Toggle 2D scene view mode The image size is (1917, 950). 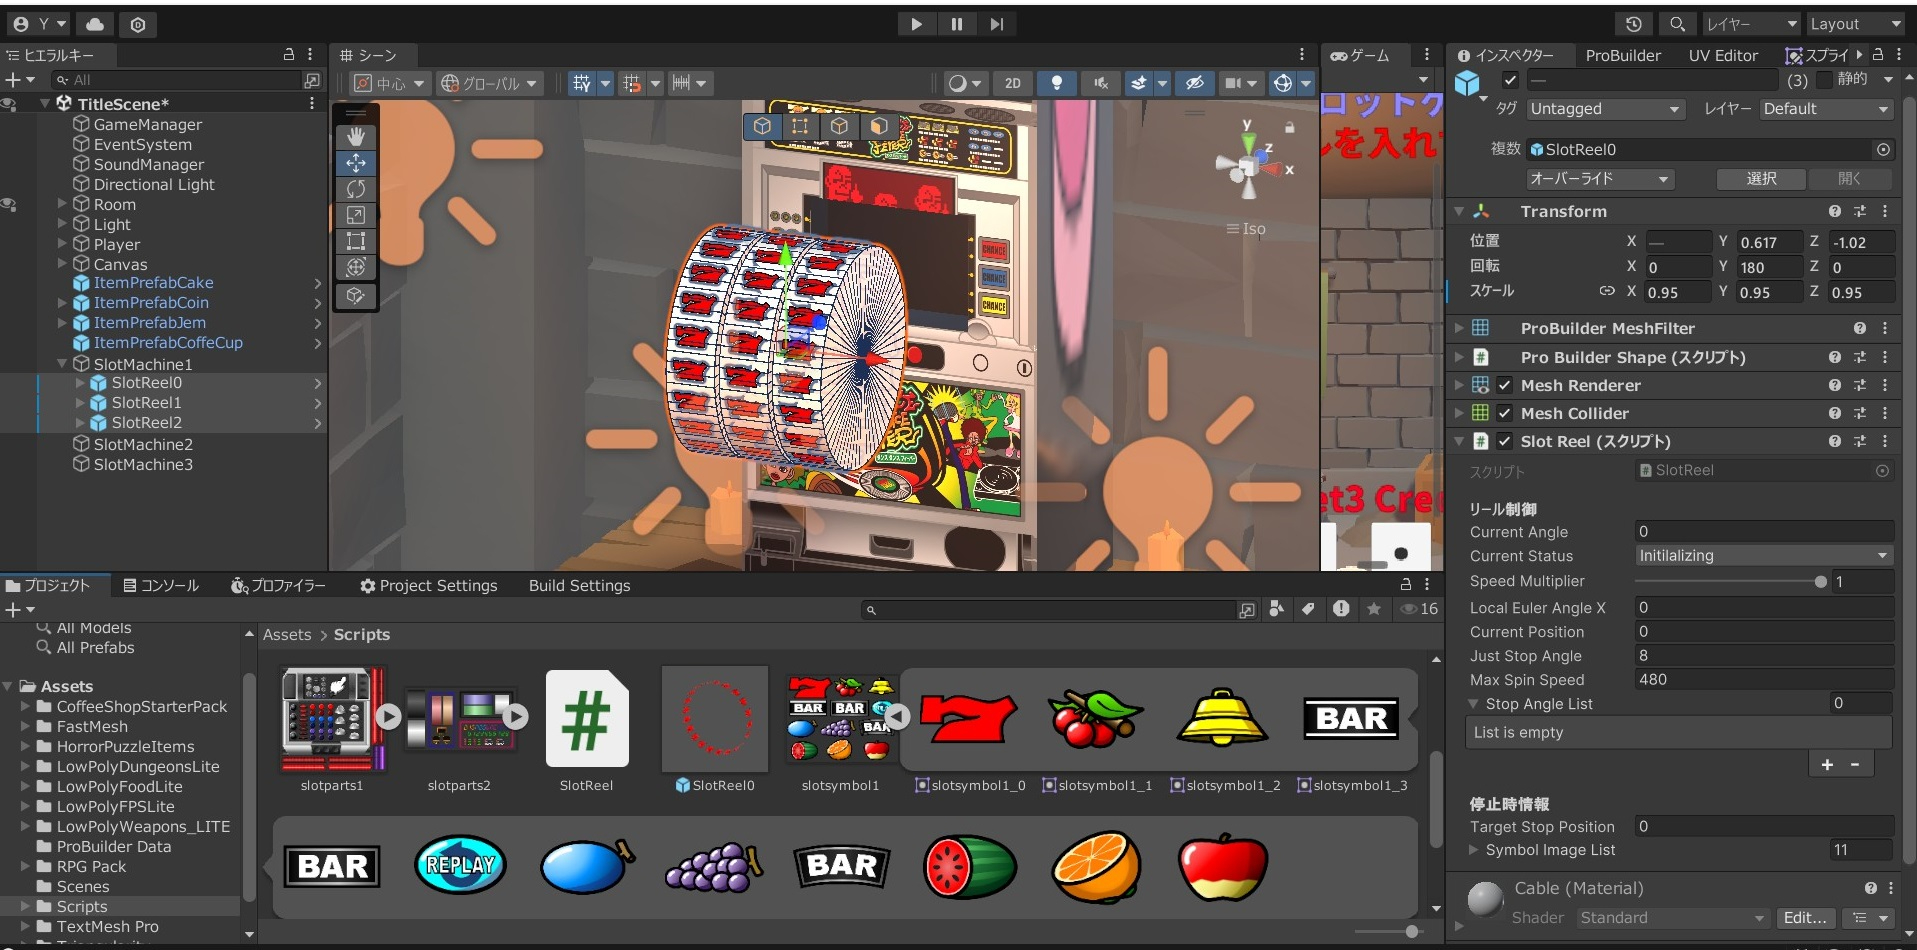pyautogui.click(x=1012, y=83)
